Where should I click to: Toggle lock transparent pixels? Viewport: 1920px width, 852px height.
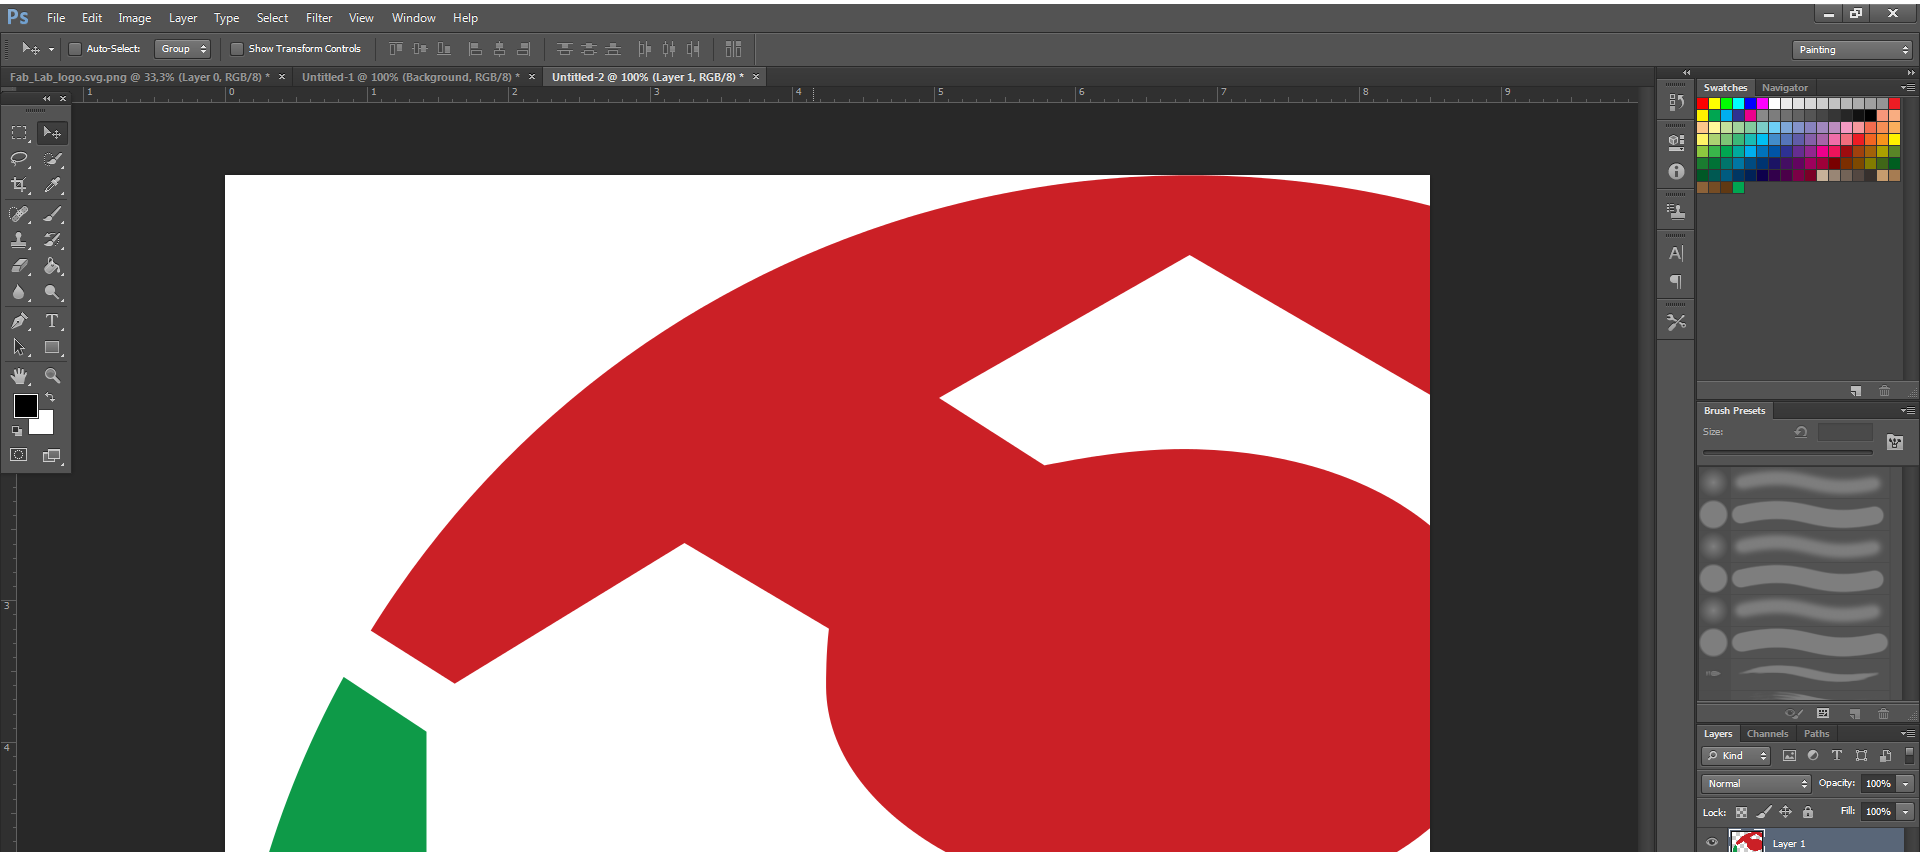pyautogui.click(x=1741, y=812)
